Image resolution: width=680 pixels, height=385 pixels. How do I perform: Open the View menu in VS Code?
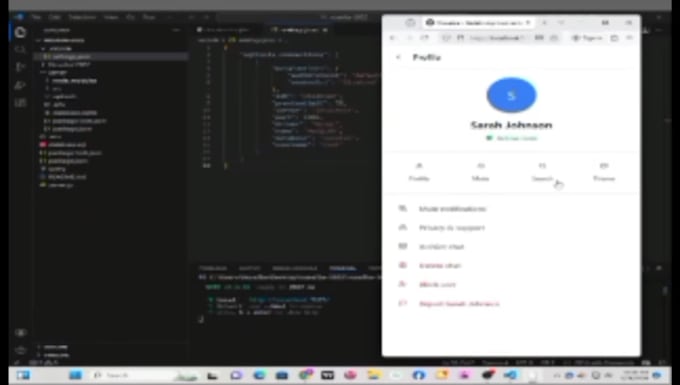pyautogui.click(x=111, y=17)
